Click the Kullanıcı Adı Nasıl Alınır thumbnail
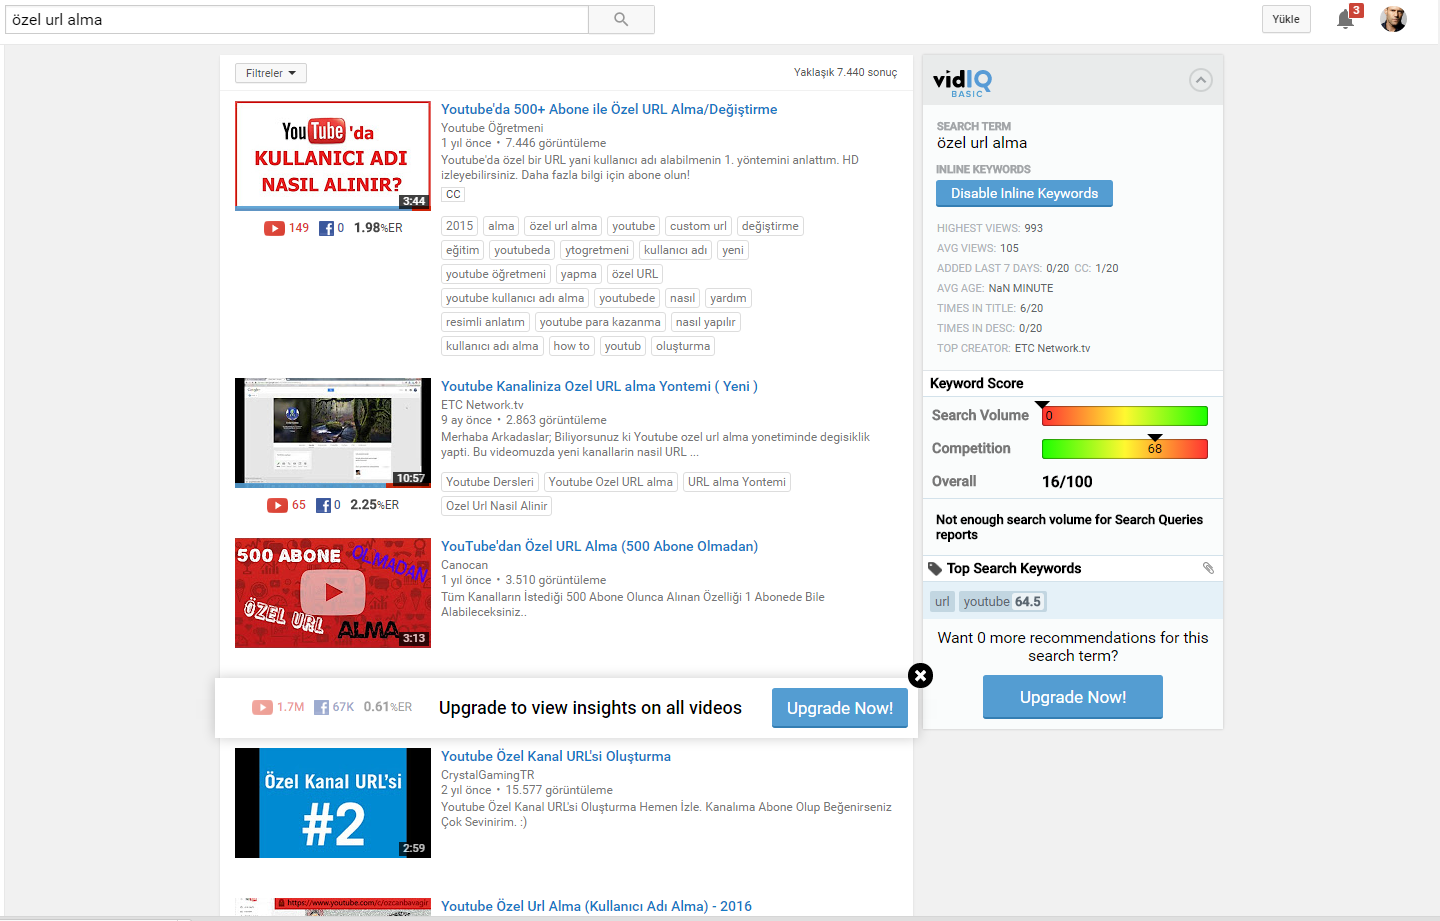Viewport: 1440px width, 921px height. [333, 156]
